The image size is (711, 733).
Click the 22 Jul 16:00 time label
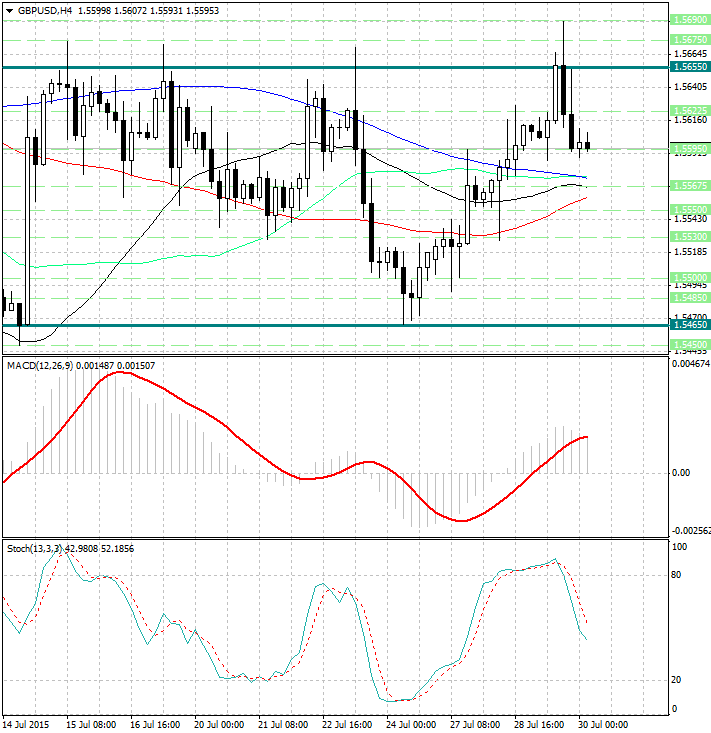pos(347,725)
